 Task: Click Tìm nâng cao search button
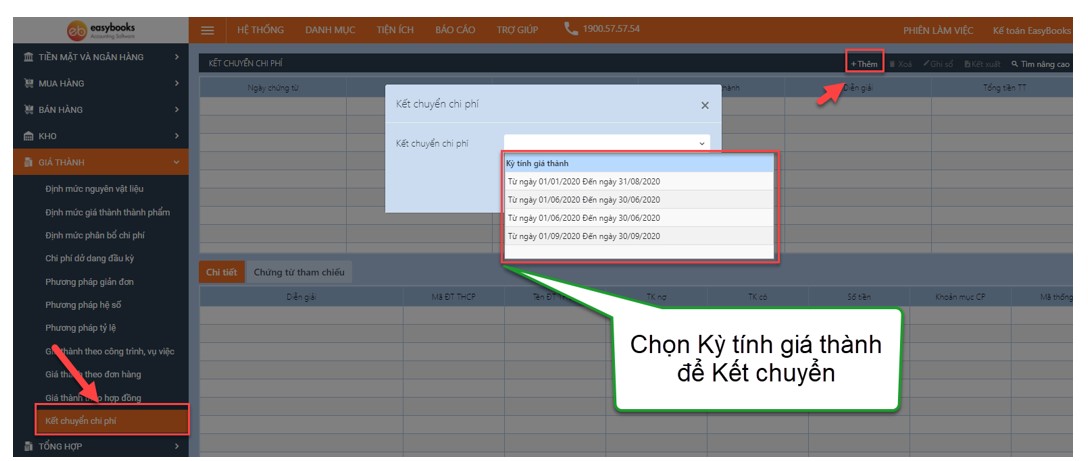point(1041,64)
